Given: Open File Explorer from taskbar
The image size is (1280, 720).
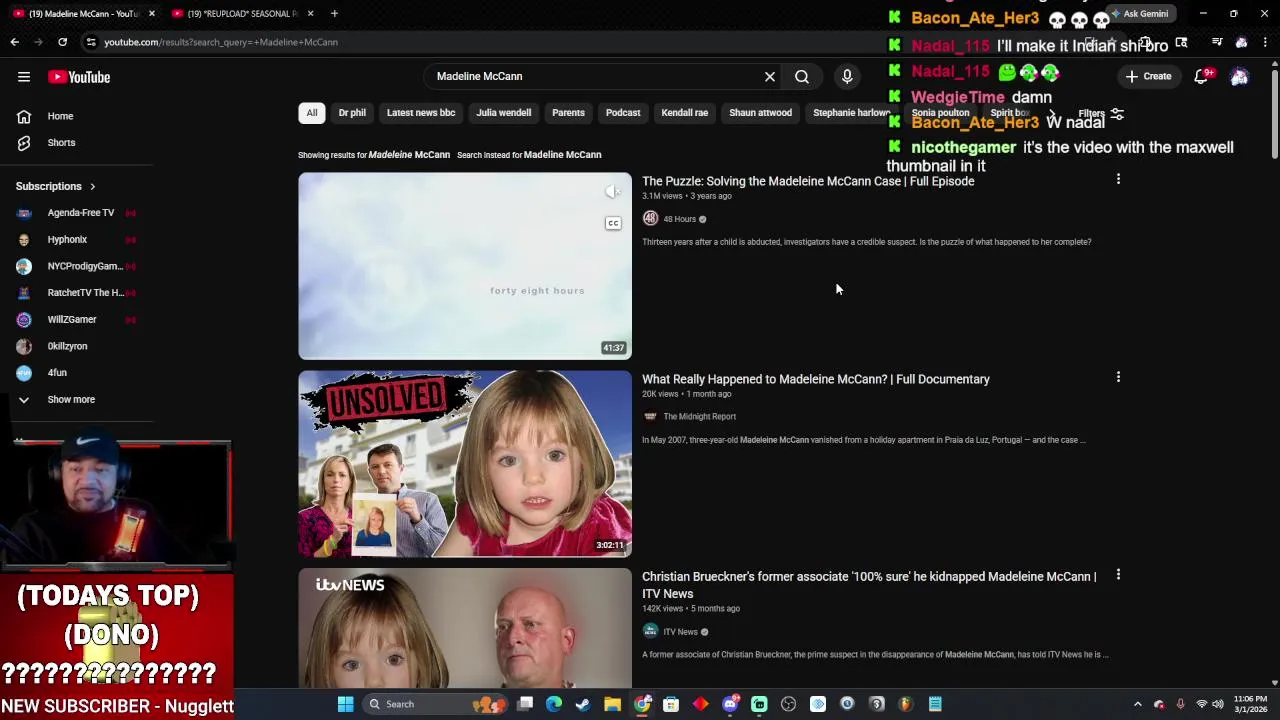Looking at the screenshot, I should tap(612, 704).
